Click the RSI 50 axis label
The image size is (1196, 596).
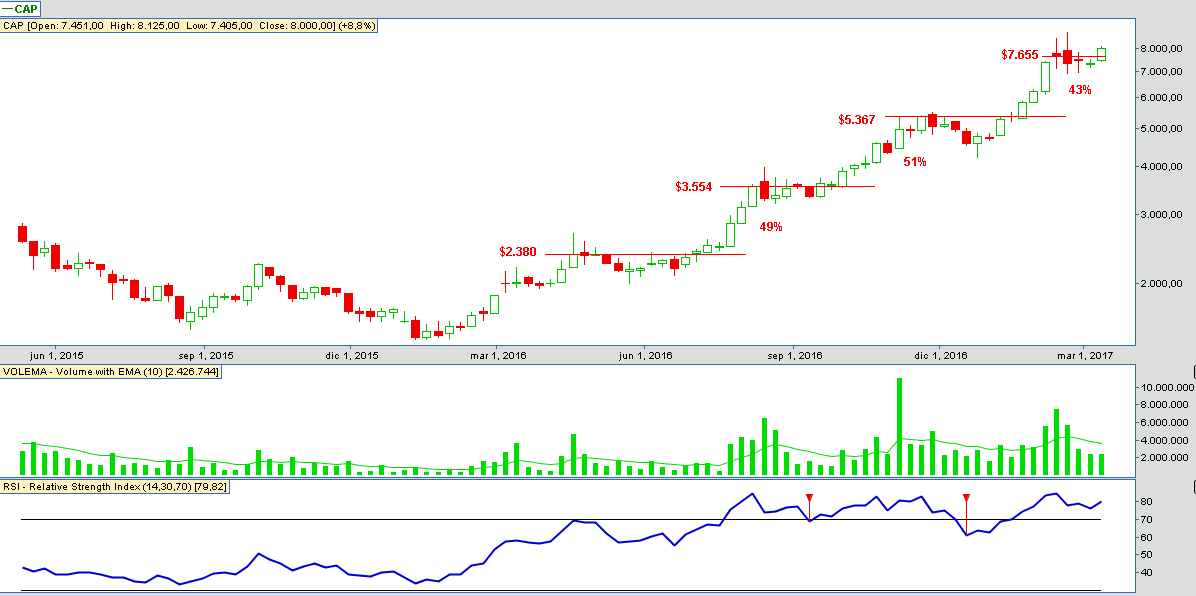pyautogui.click(x=1146, y=555)
